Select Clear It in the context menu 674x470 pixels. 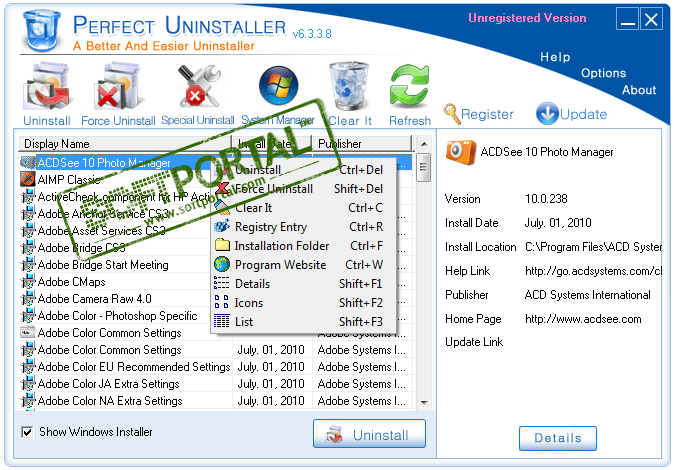(303, 208)
